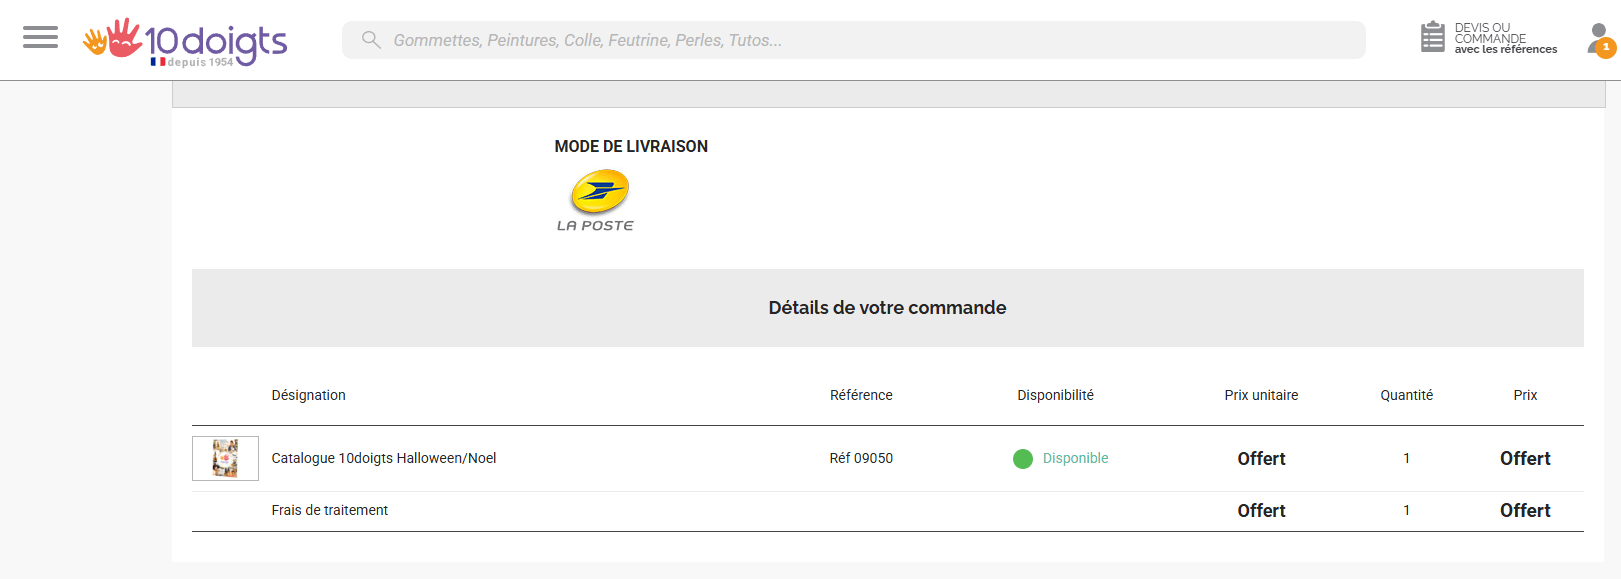This screenshot has height=579, width=1621.
Task: Open the user account icon
Action: coord(1597,37)
